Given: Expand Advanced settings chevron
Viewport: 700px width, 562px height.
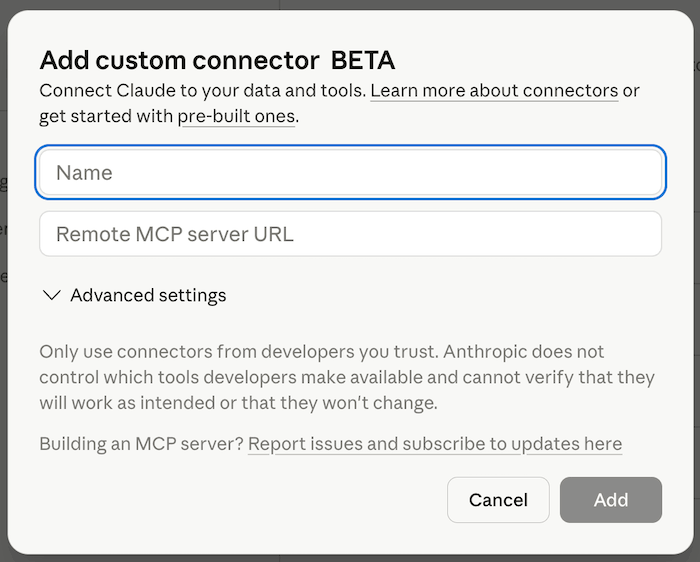Looking at the screenshot, I should click(x=52, y=295).
